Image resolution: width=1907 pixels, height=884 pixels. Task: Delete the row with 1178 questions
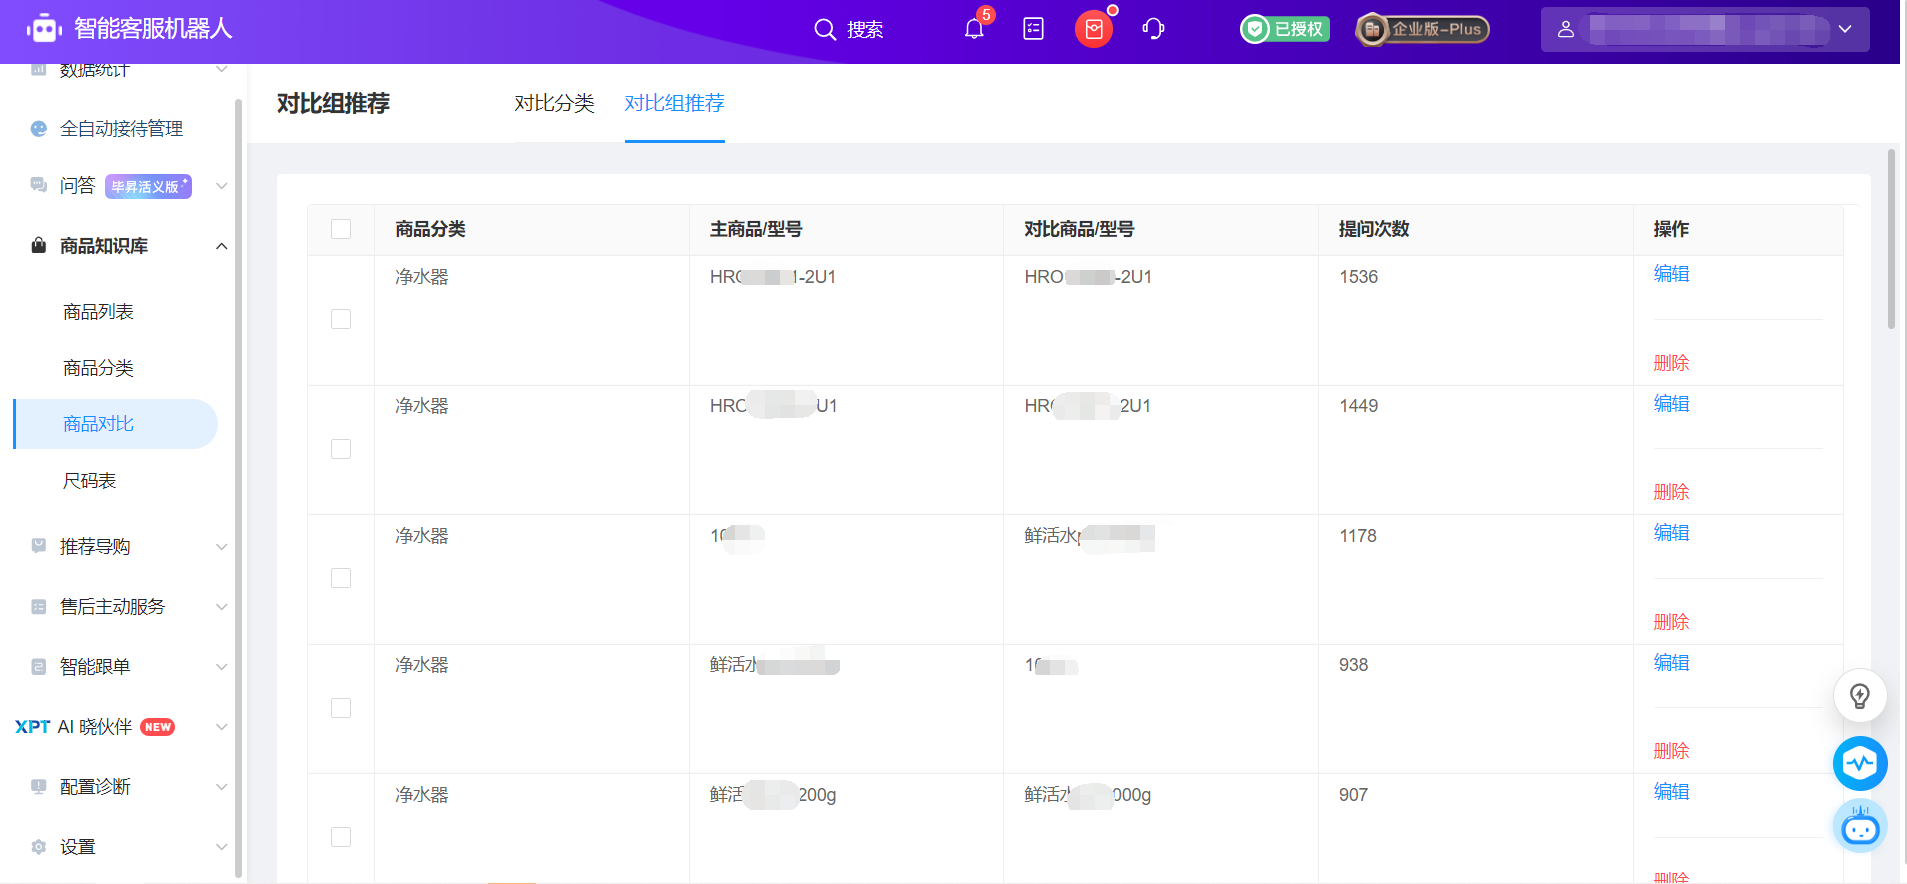point(1671,622)
